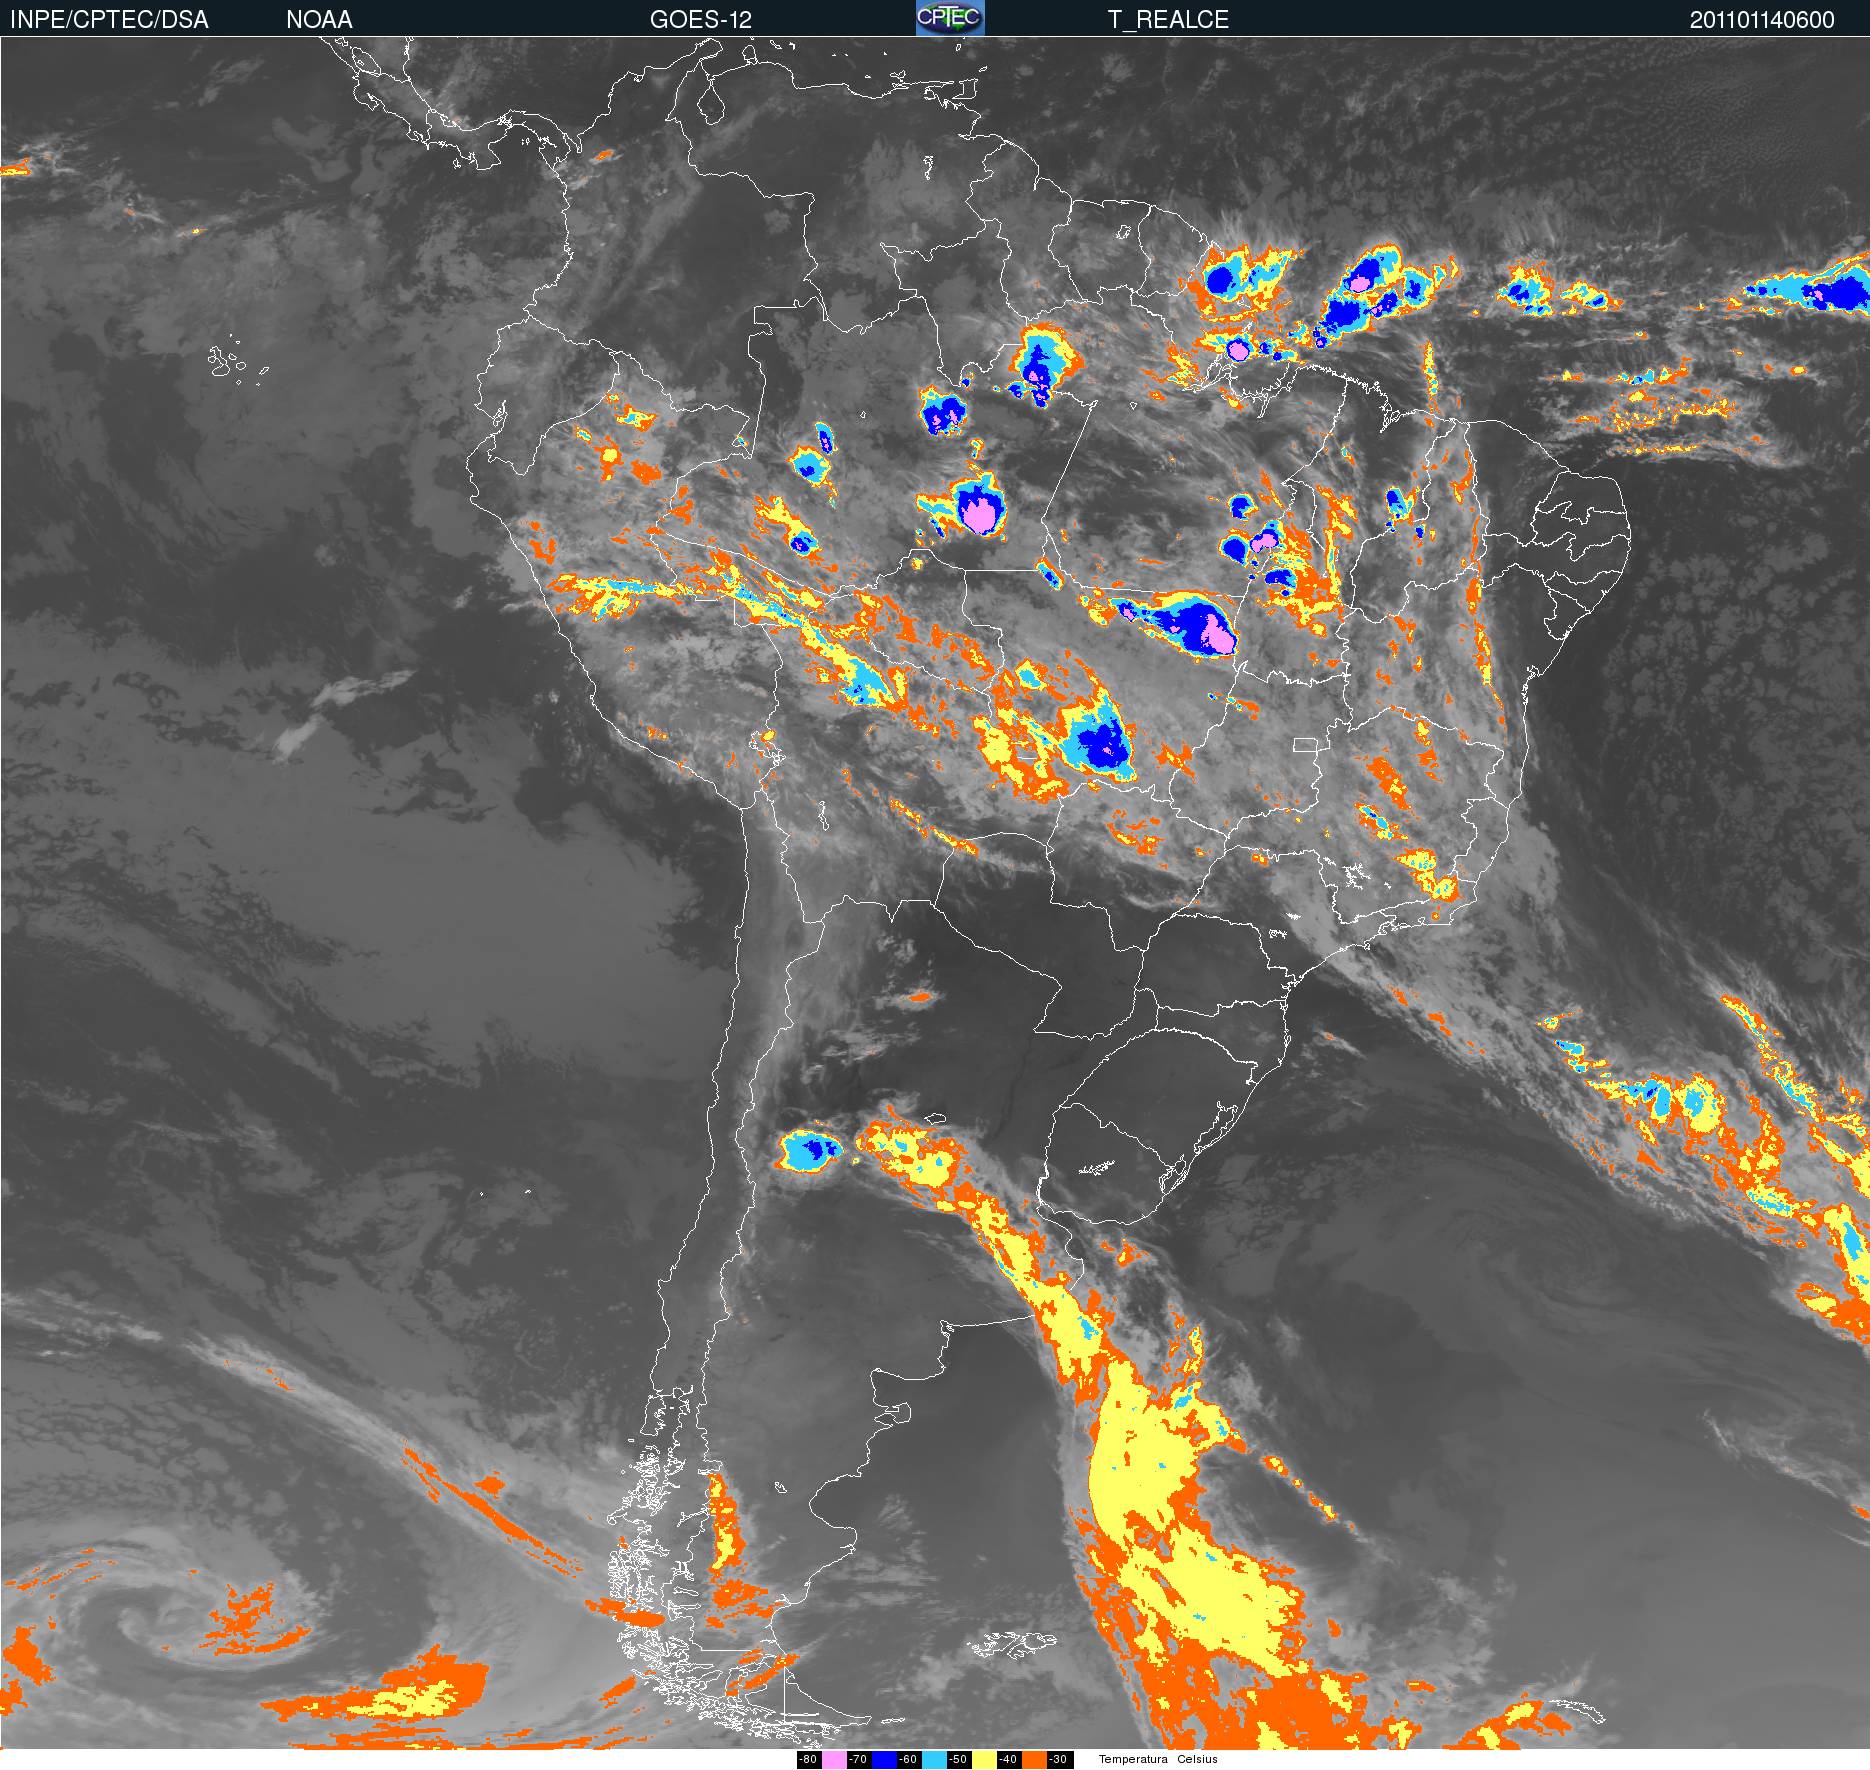1870x1770 pixels.
Task: Click the -70 legend label
Action: (858, 1760)
